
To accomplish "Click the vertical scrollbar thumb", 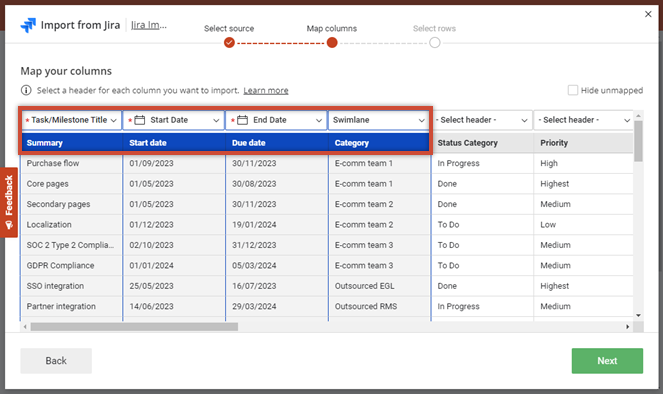I will pos(638,141).
